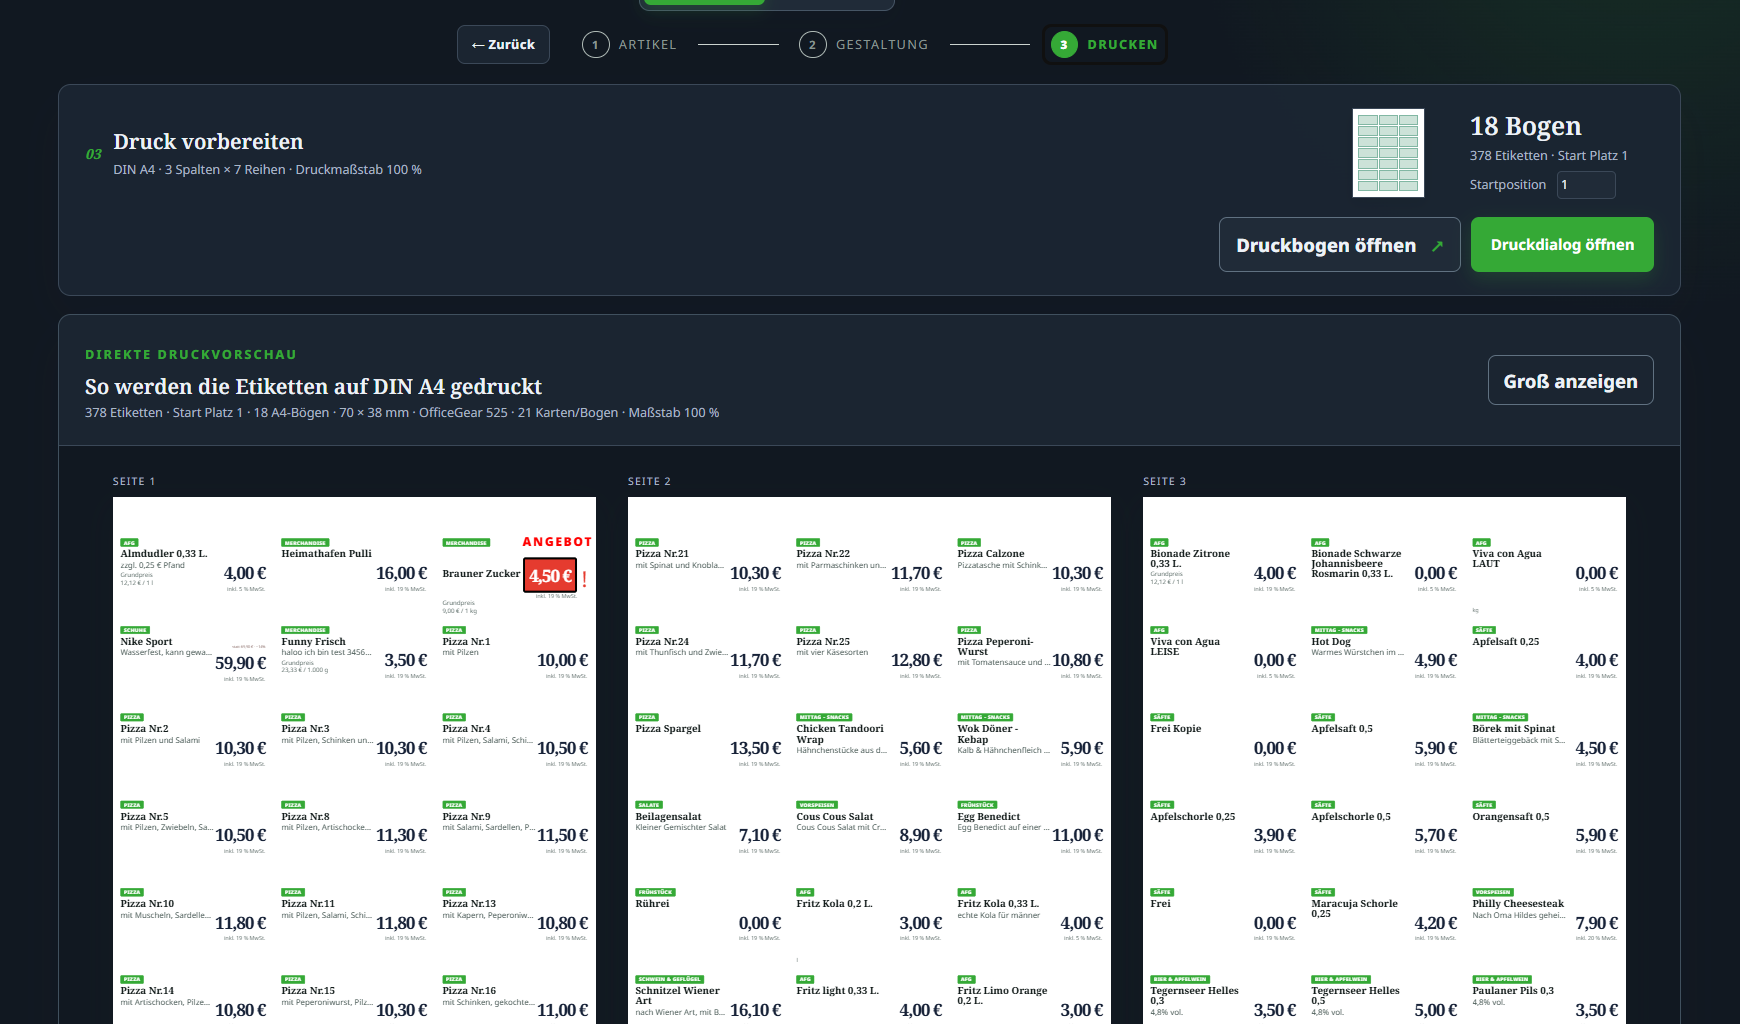Click the Startposition input field
Viewport: 1740px width, 1024px height.
1586,185
